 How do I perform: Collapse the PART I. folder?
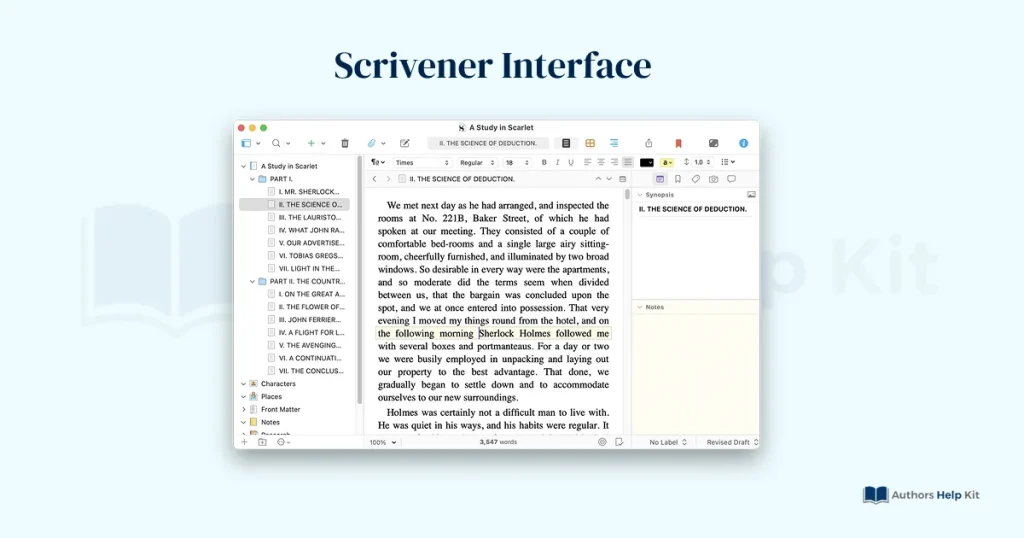(252, 179)
